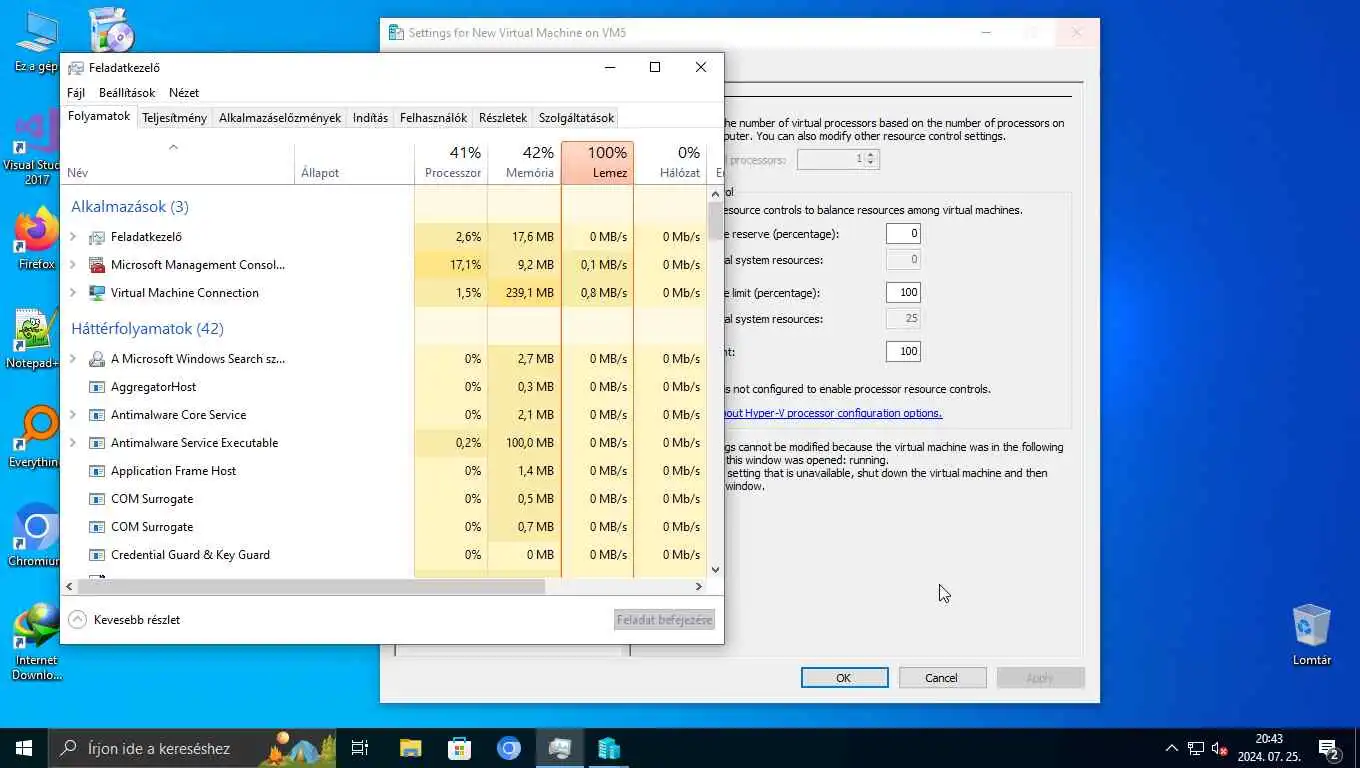Sort processes by Memória column
Screen dimensions: 1360x768
[x=524, y=163]
